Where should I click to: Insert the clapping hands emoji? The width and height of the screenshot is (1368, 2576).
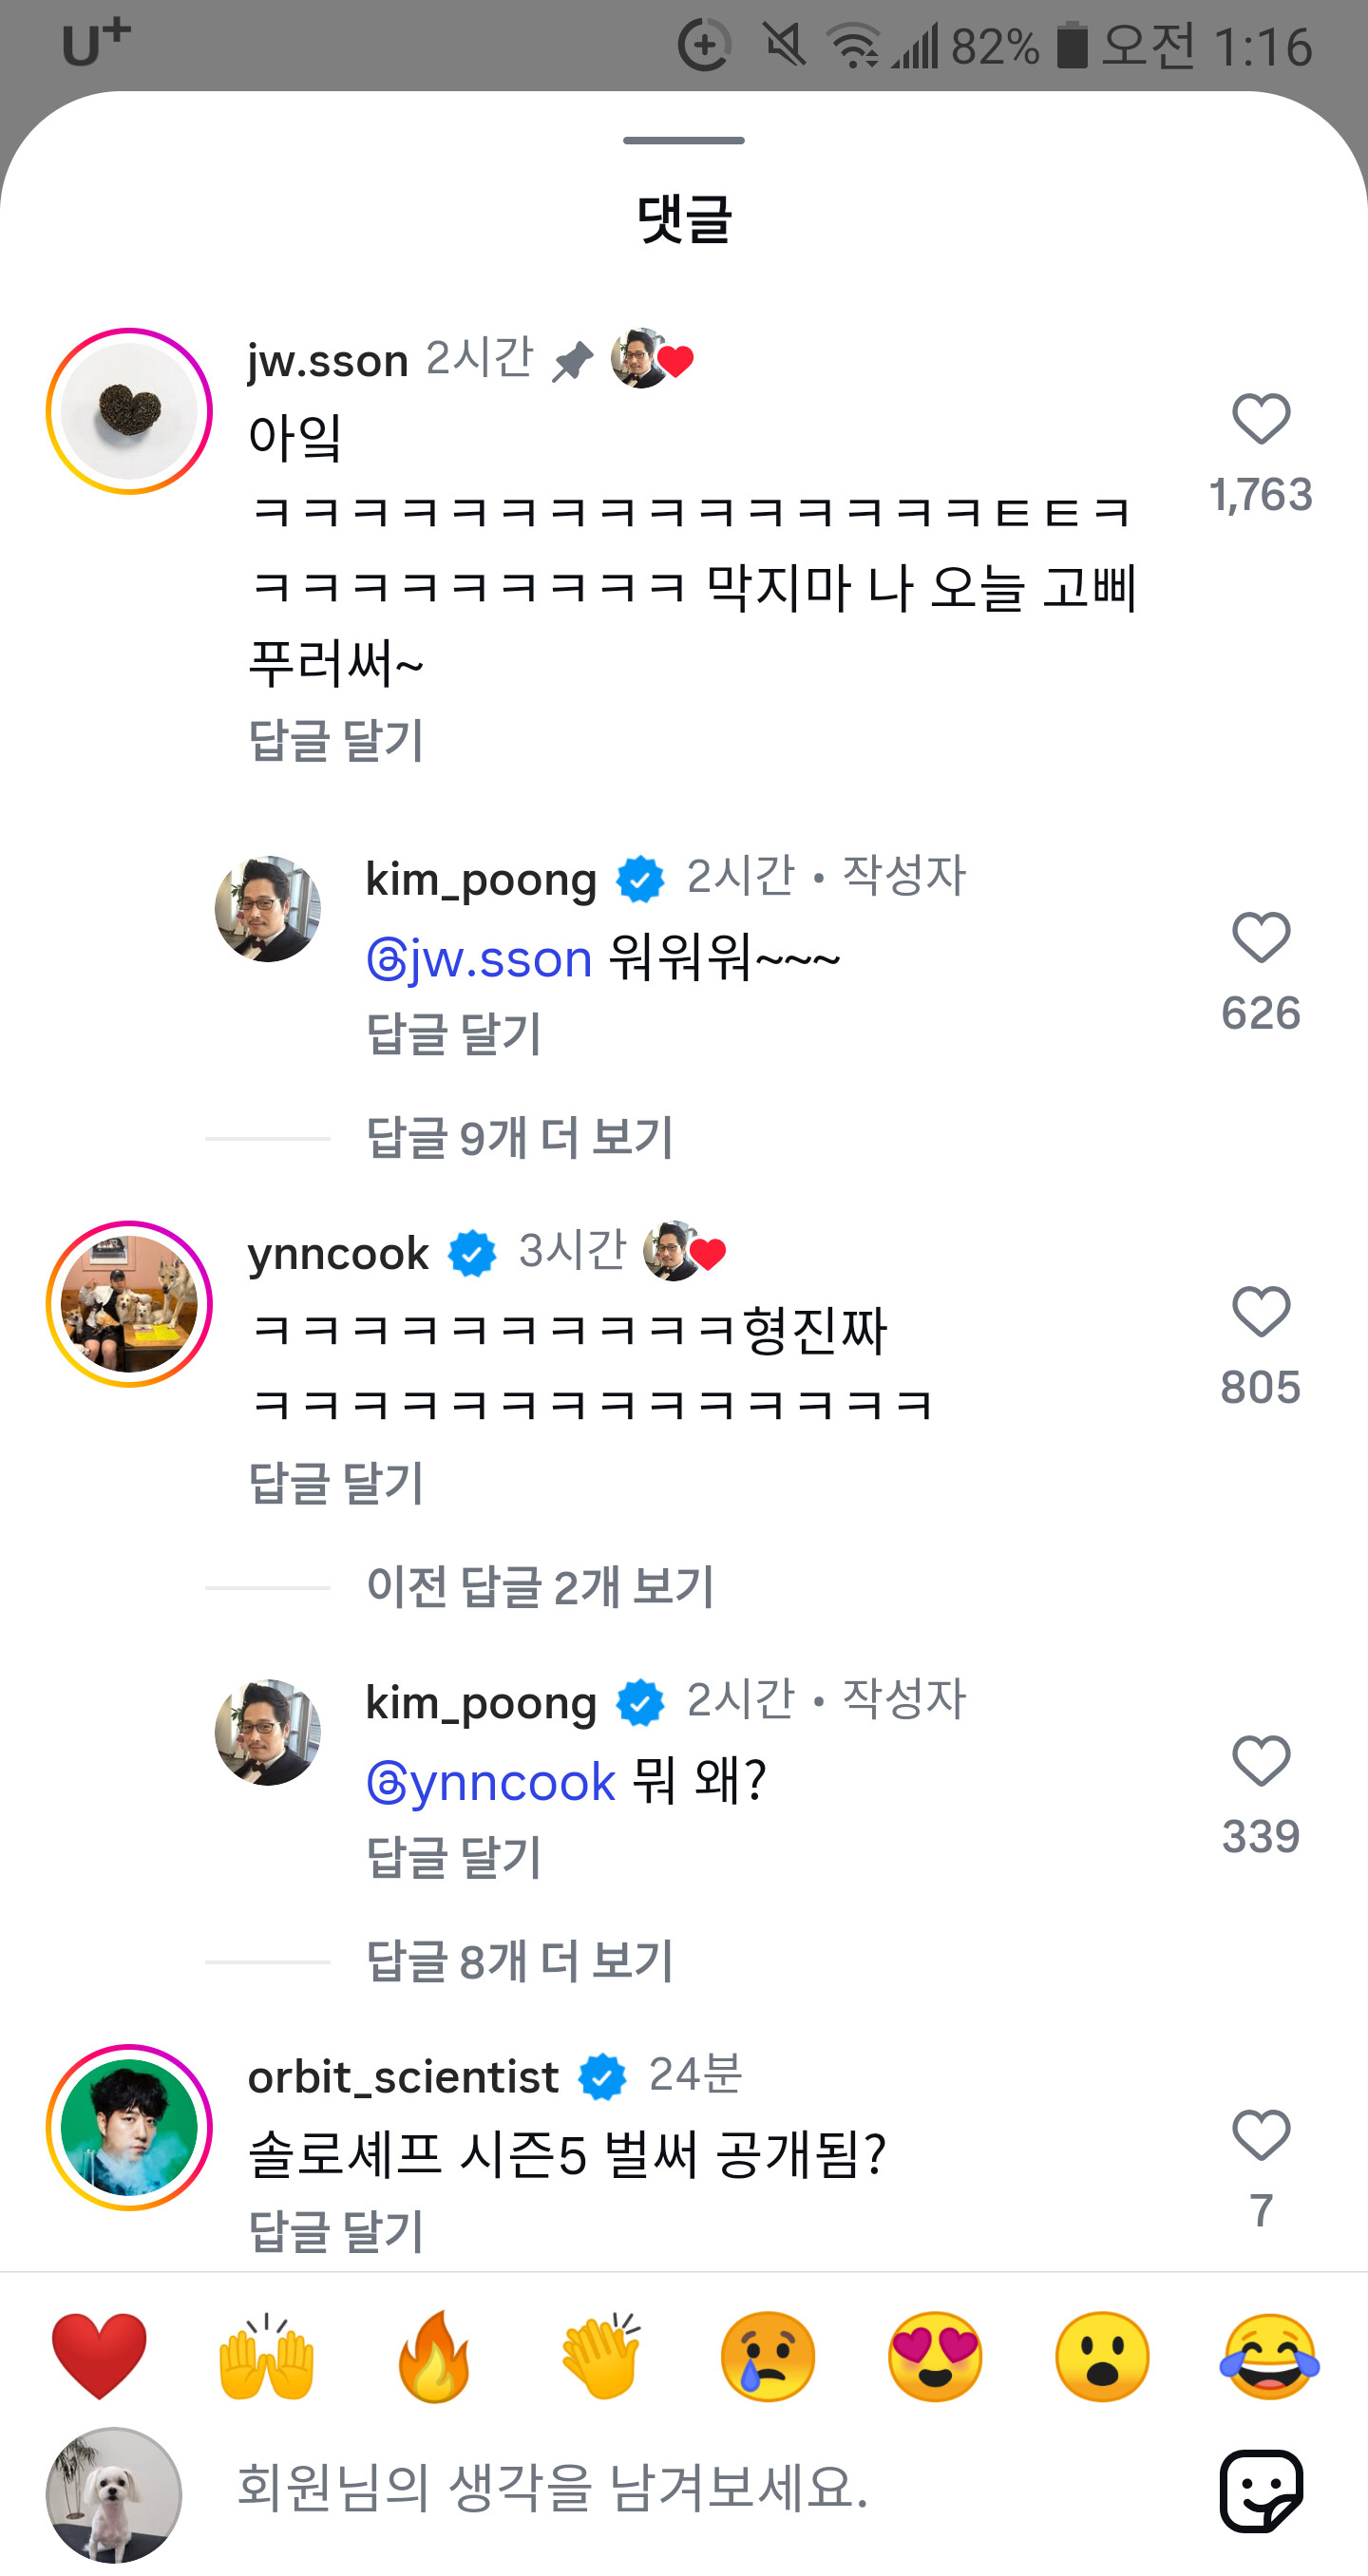(x=601, y=2355)
